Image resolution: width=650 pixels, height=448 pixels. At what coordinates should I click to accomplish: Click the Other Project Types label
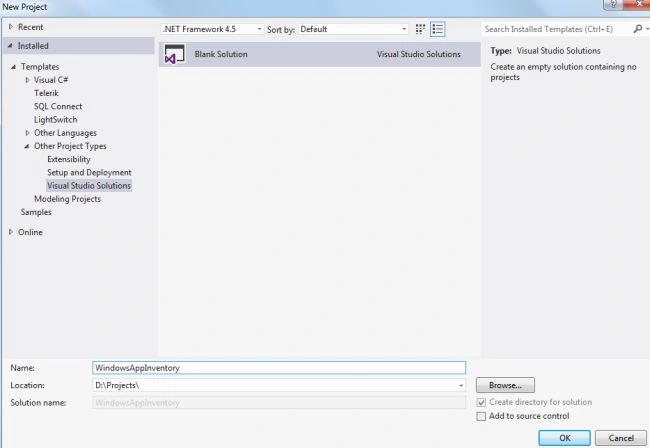(x=70, y=146)
